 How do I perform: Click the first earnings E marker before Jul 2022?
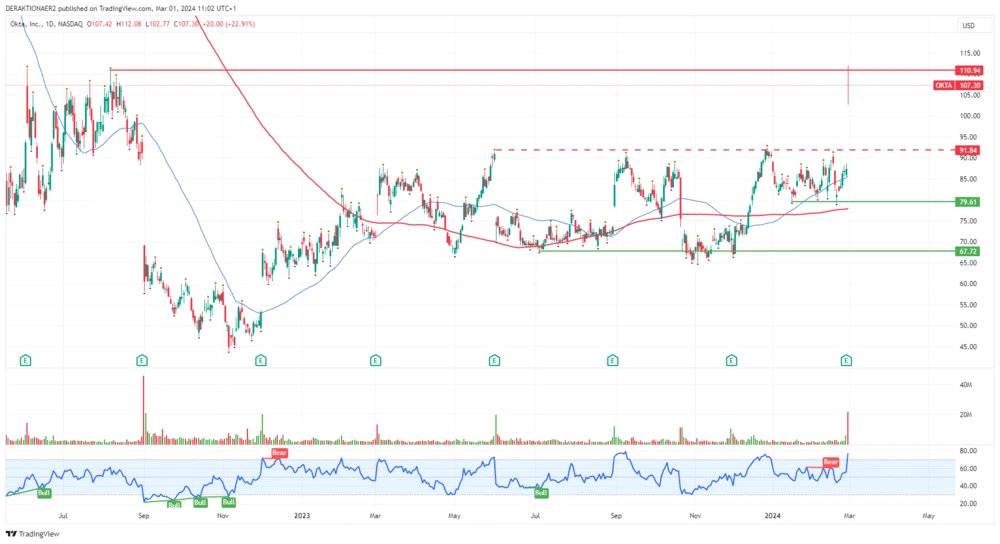point(26,360)
